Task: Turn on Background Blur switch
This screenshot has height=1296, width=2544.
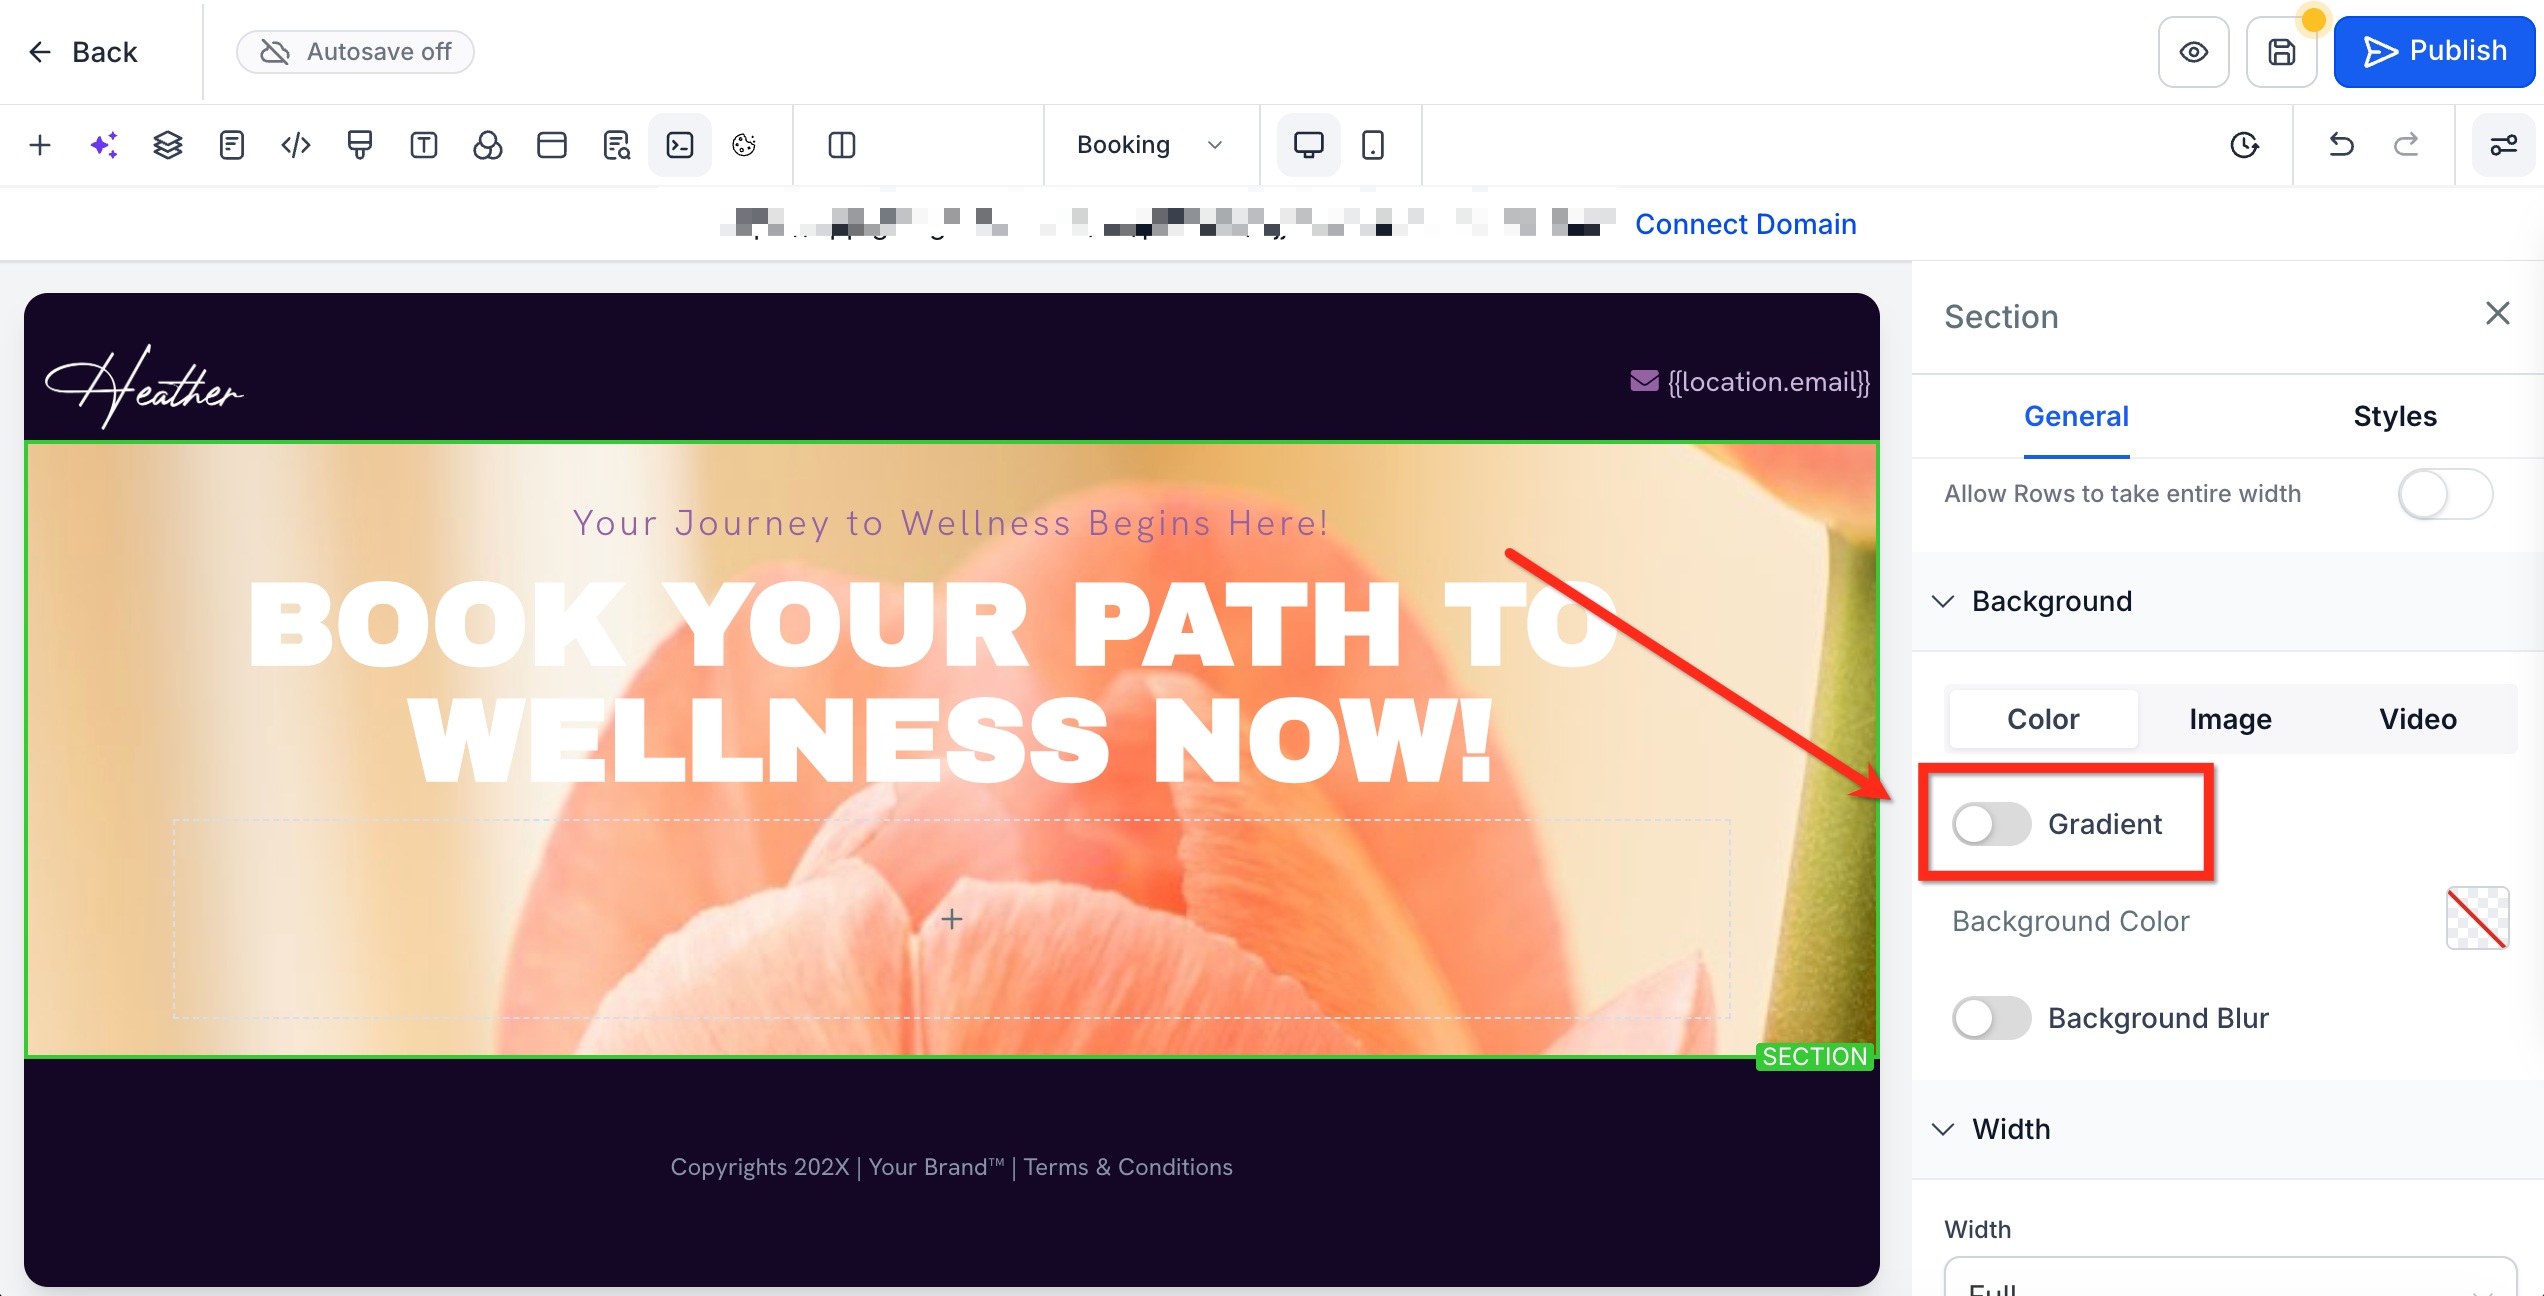Action: tap(1991, 1018)
